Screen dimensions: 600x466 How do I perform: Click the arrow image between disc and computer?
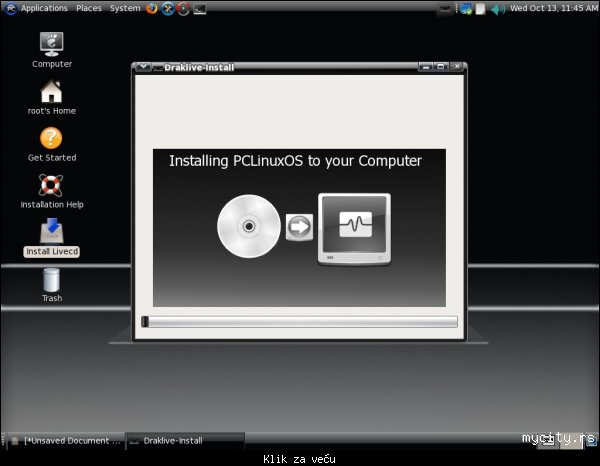(x=299, y=227)
